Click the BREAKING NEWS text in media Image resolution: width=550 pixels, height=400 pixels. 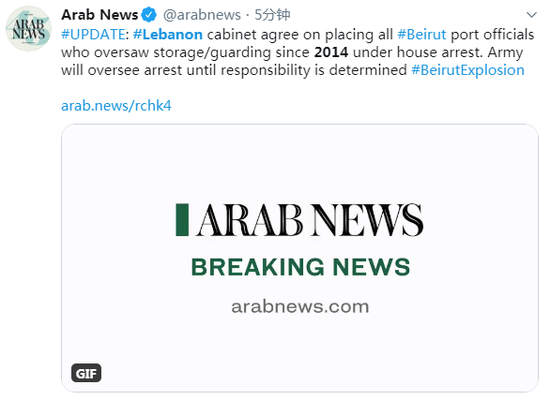point(301,267)
